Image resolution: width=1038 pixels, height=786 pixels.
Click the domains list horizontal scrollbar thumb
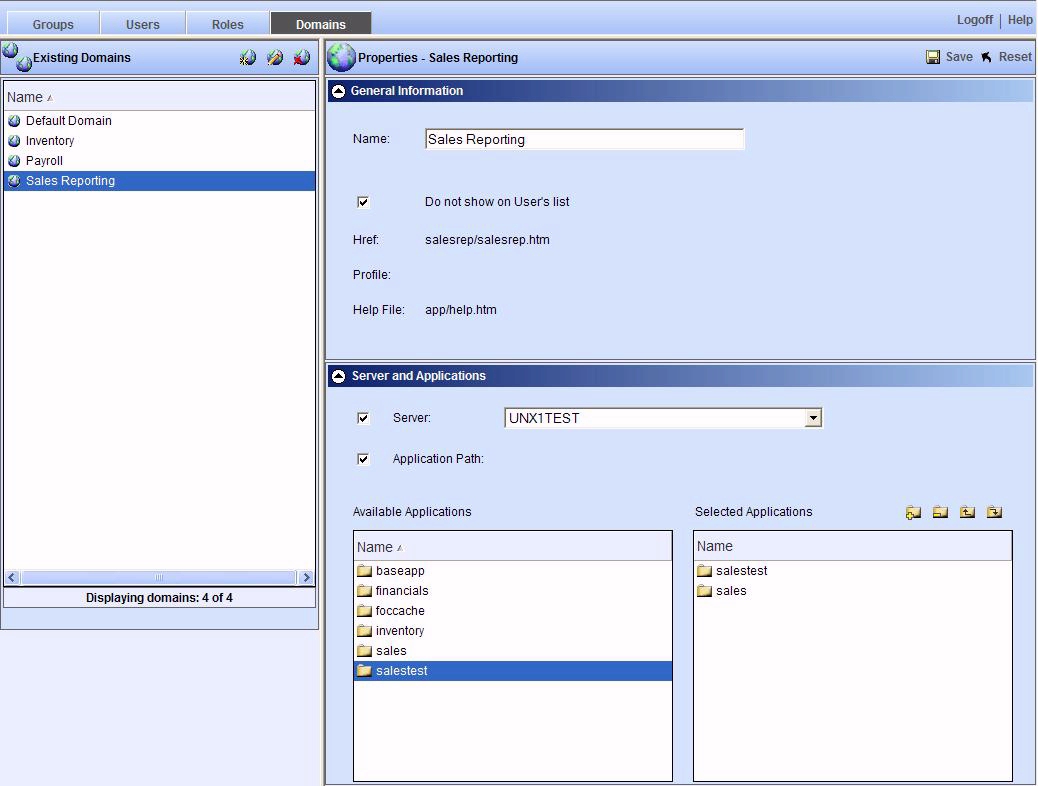coord(159,577)
